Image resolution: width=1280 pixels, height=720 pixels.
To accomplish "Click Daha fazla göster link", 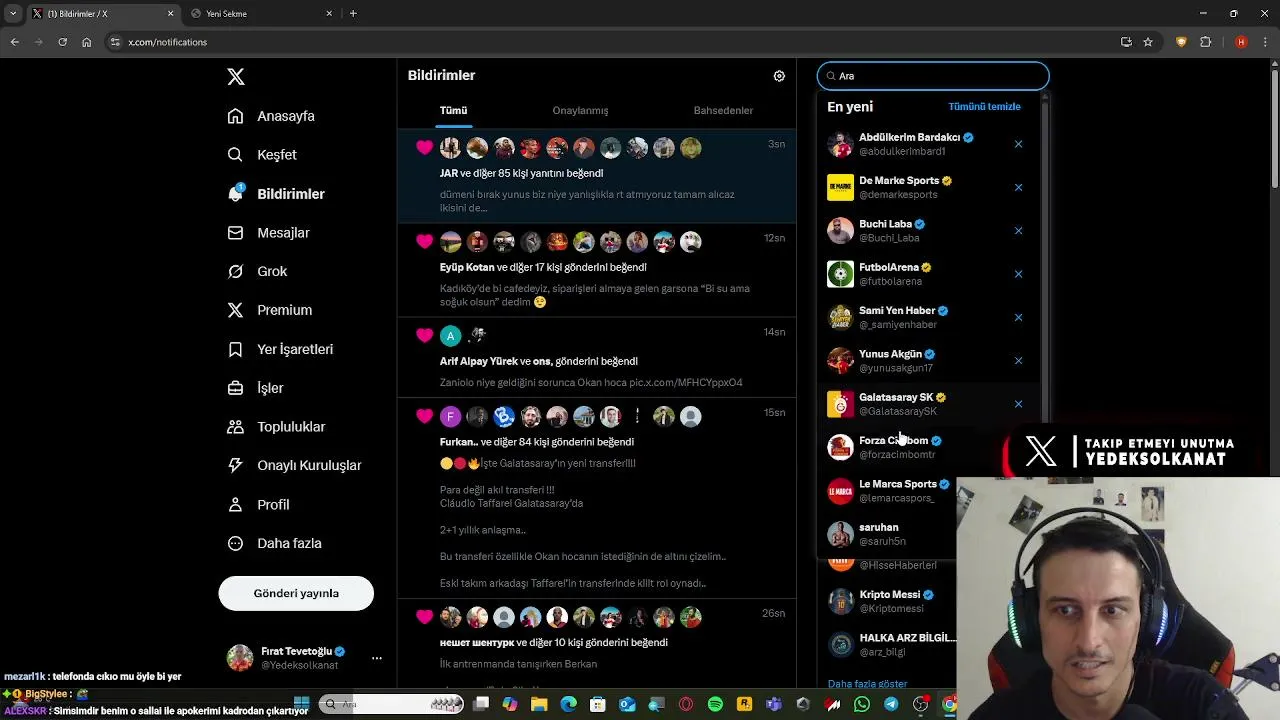I will point(867,684).
